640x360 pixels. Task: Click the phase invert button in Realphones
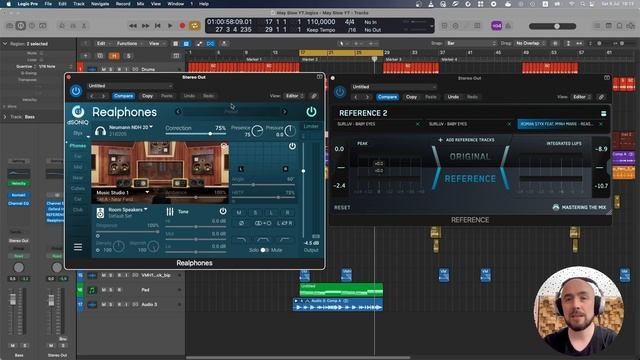tap(241, 223)
